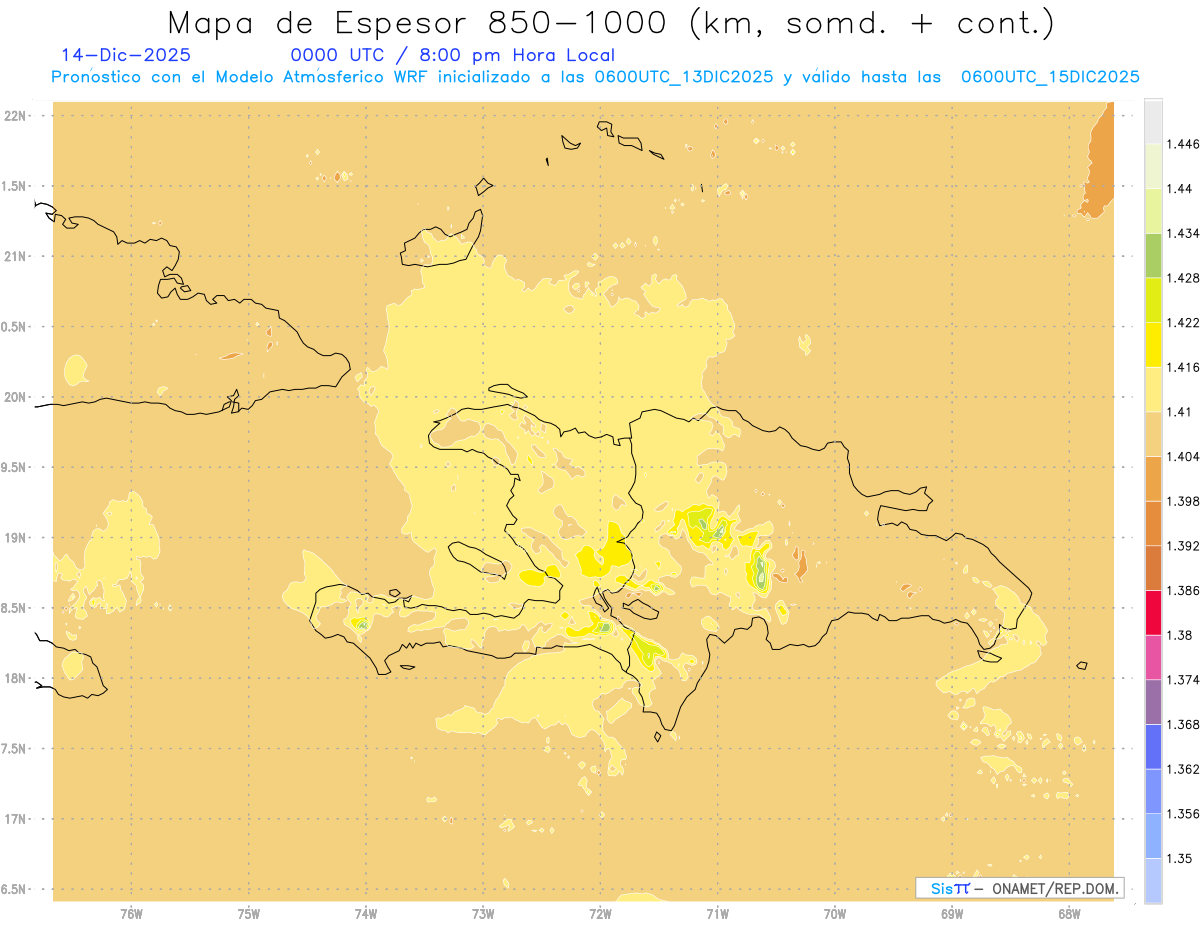Click the 1.374 legend value
This screenshot has width=1200, height=927.
(1183, 680)
